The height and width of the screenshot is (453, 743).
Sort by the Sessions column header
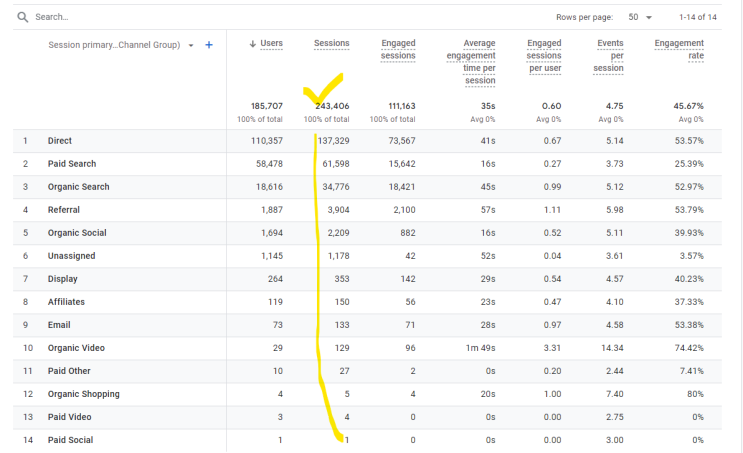332,43
